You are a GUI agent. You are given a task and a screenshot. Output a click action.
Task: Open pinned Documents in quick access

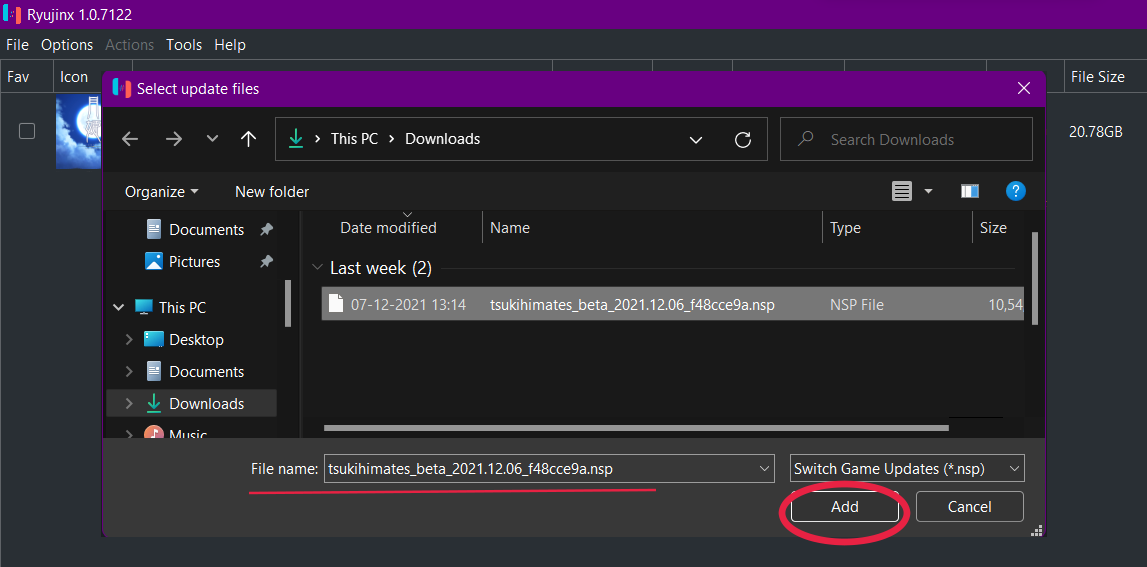pos(206,230)
